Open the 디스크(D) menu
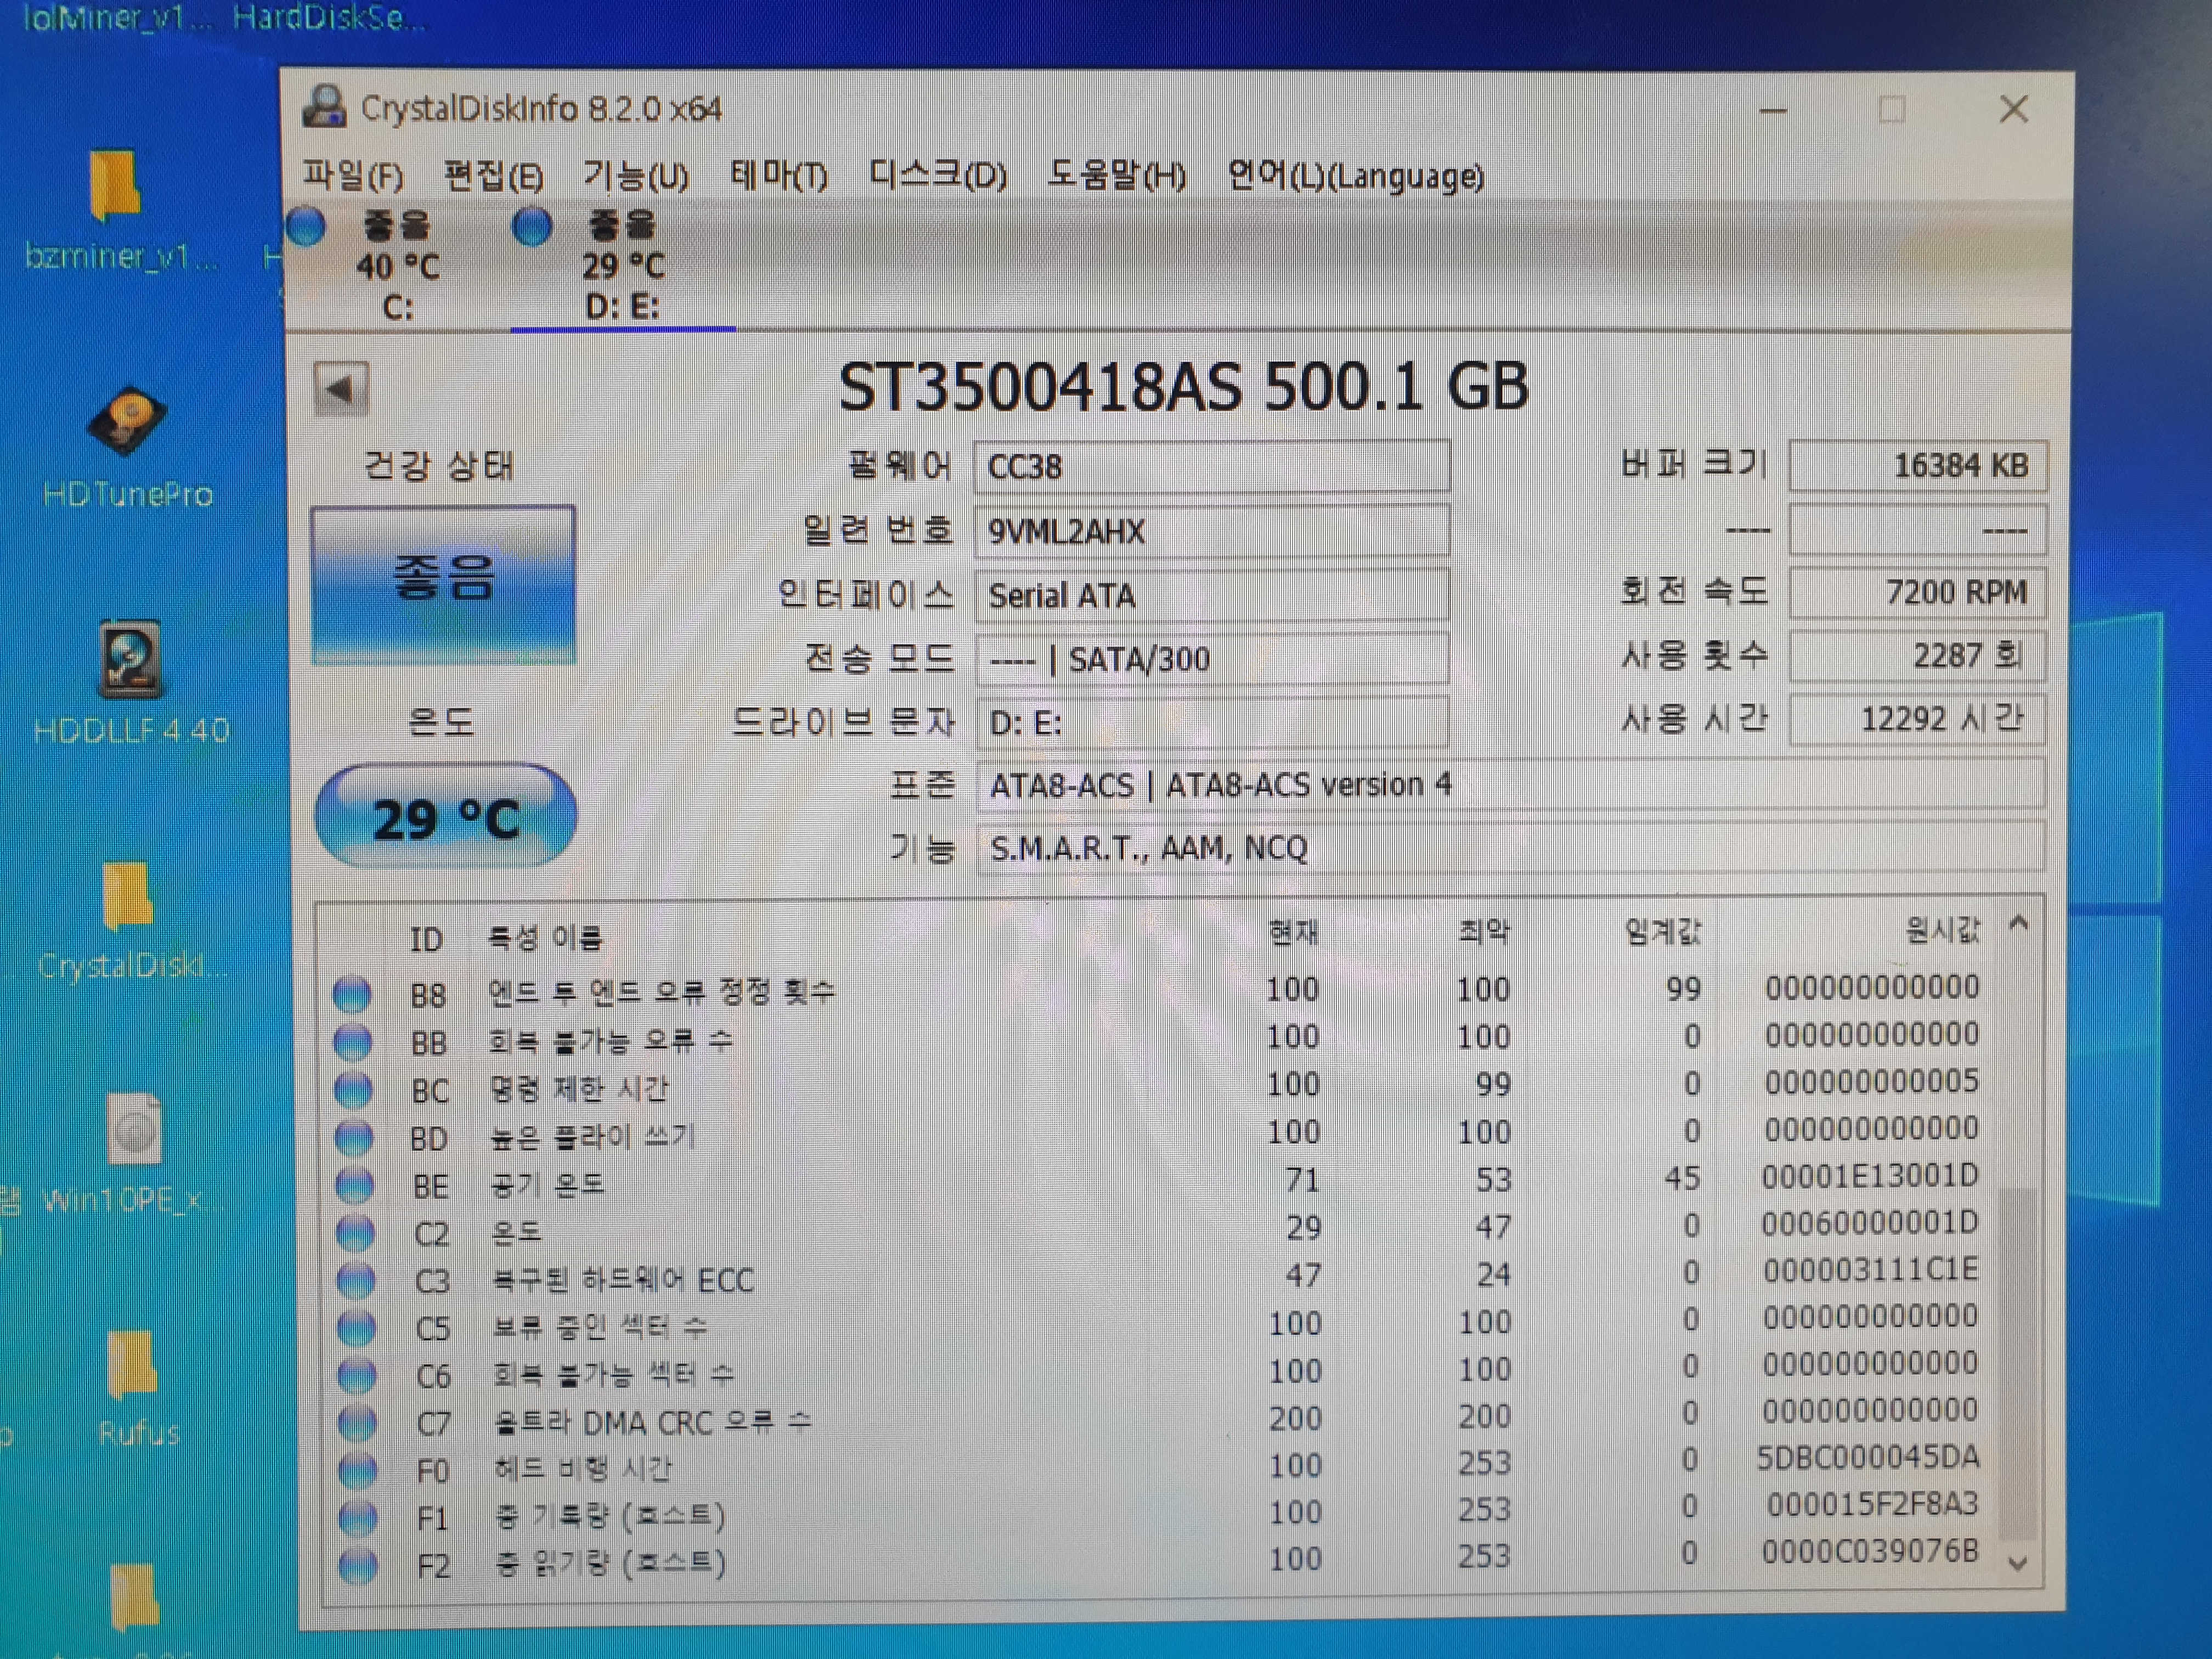Screen dimensions: 2212x1659 point(937,176)
